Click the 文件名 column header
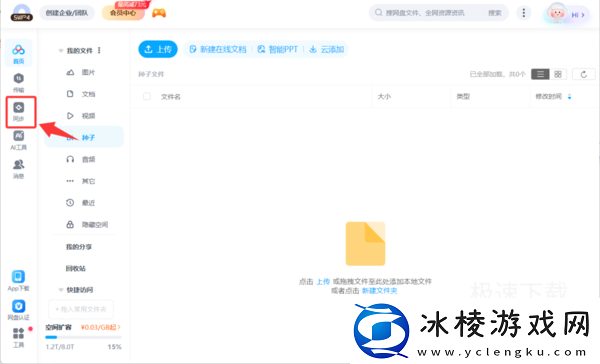Viewport: 600px width, 364px height. click(171, 97)
